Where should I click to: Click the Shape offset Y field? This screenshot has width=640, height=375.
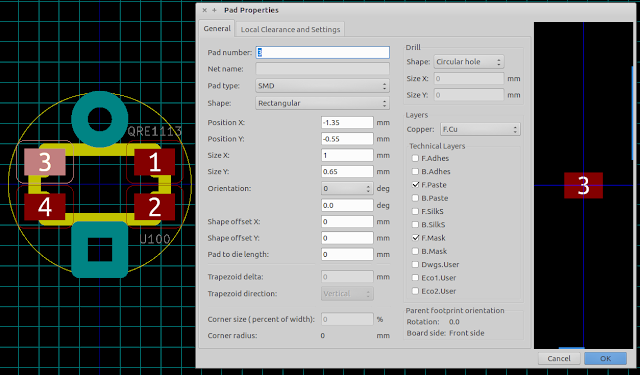pos(347,238)
